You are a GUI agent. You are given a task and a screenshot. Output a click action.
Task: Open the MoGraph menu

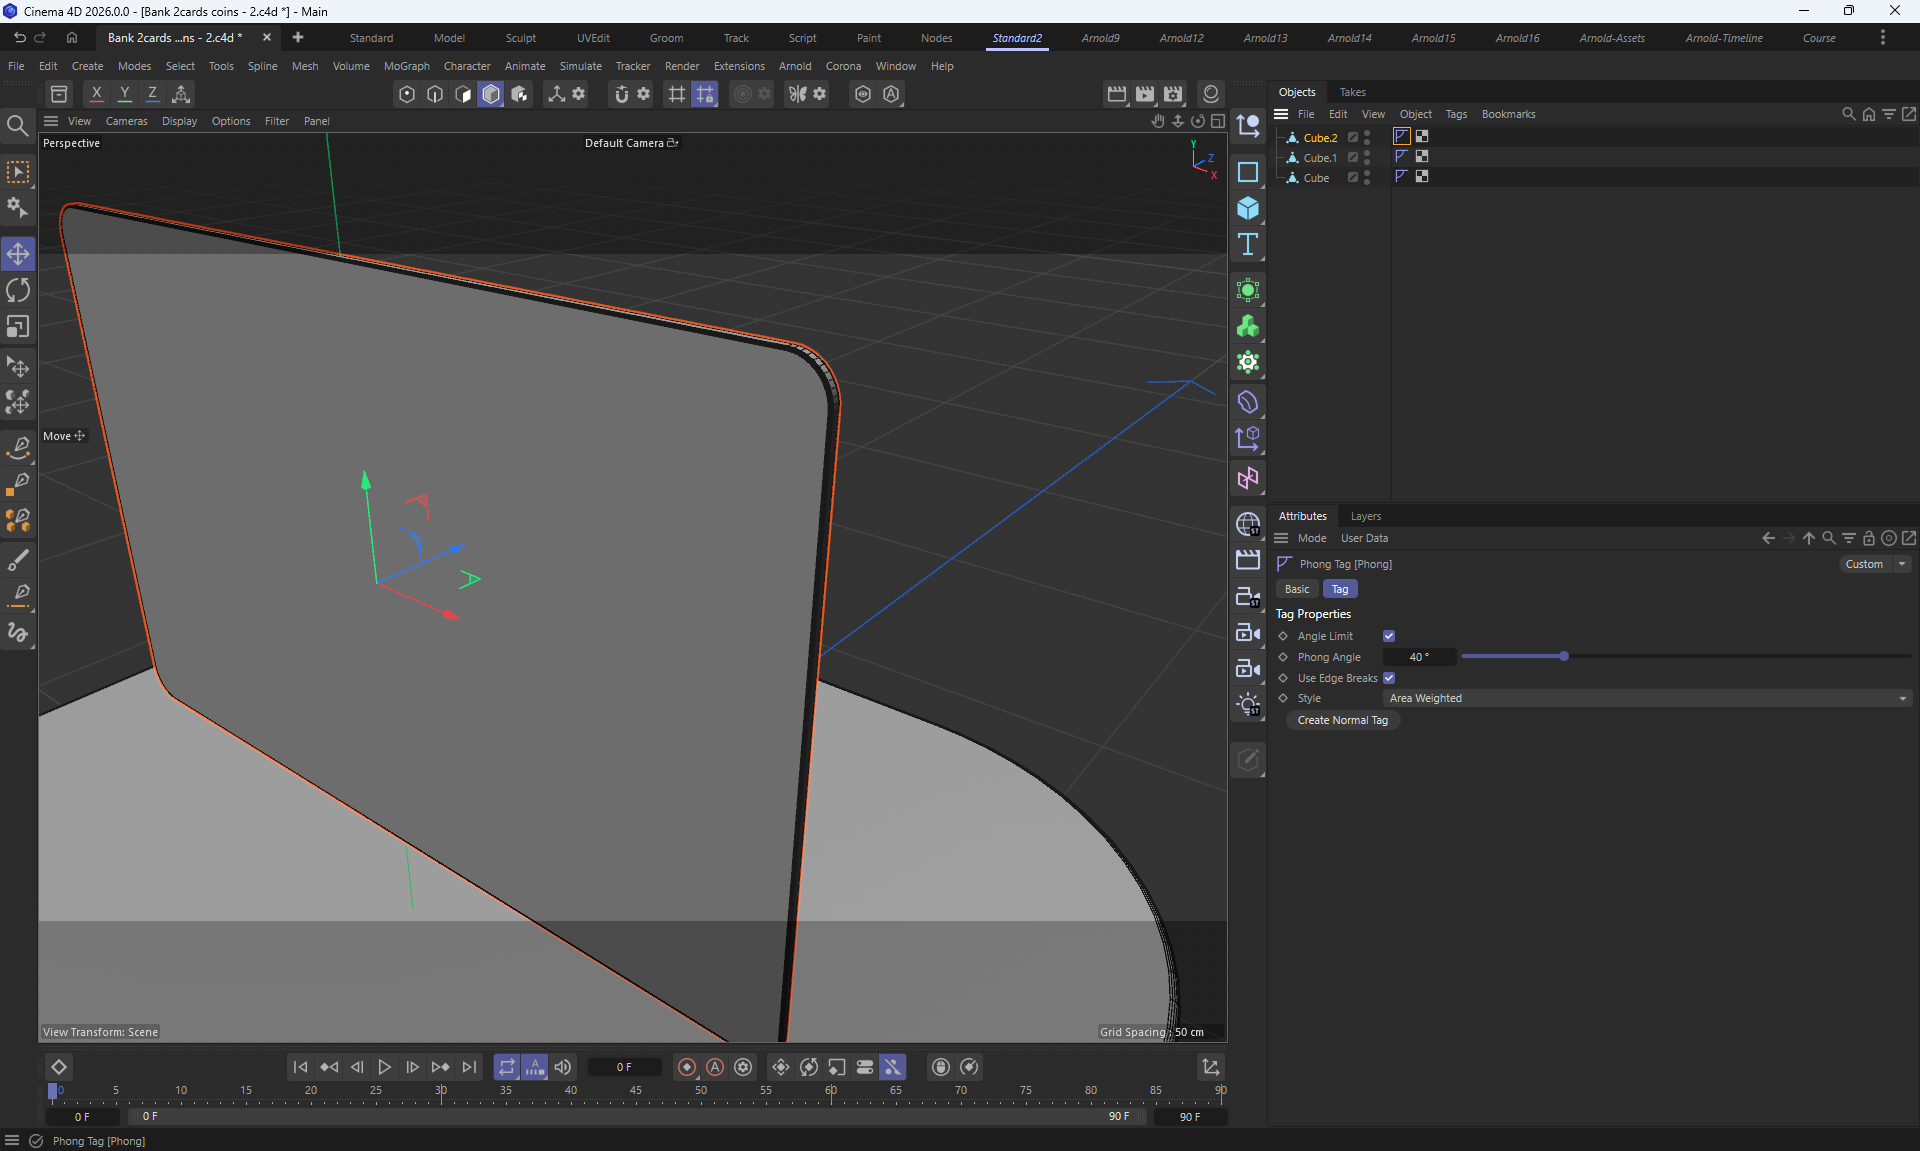[x=406, y=66]
